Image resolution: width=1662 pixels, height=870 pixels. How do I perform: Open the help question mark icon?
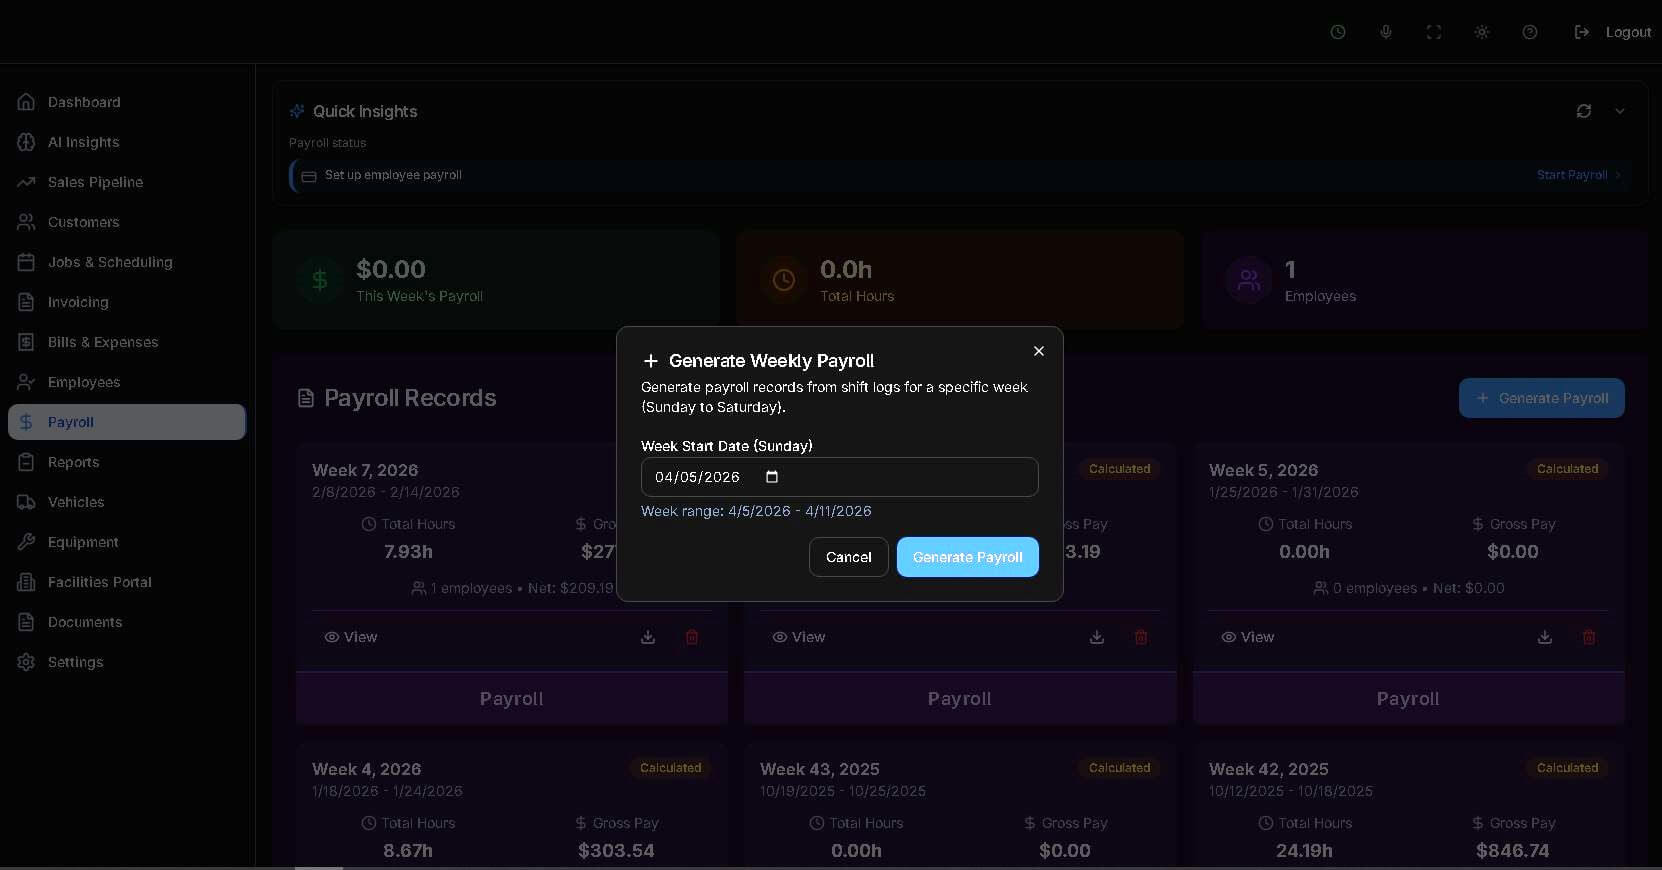click(x=1530, y=32)
